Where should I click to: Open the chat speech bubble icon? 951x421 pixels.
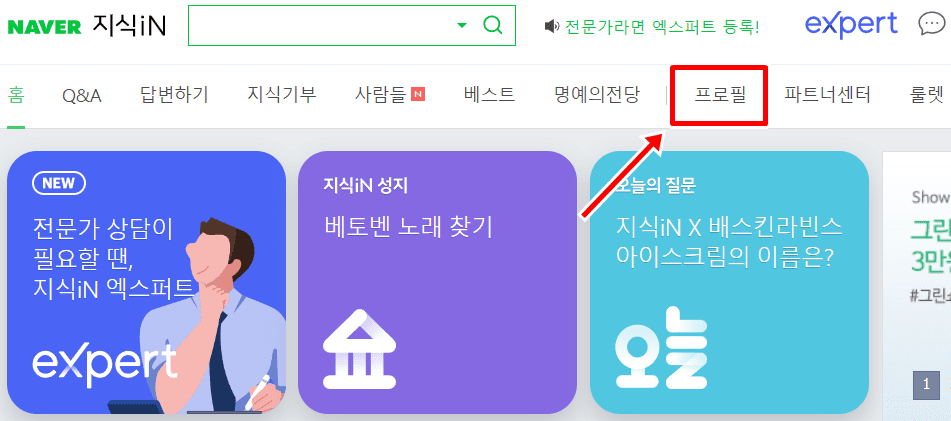(x=931, y=24)
